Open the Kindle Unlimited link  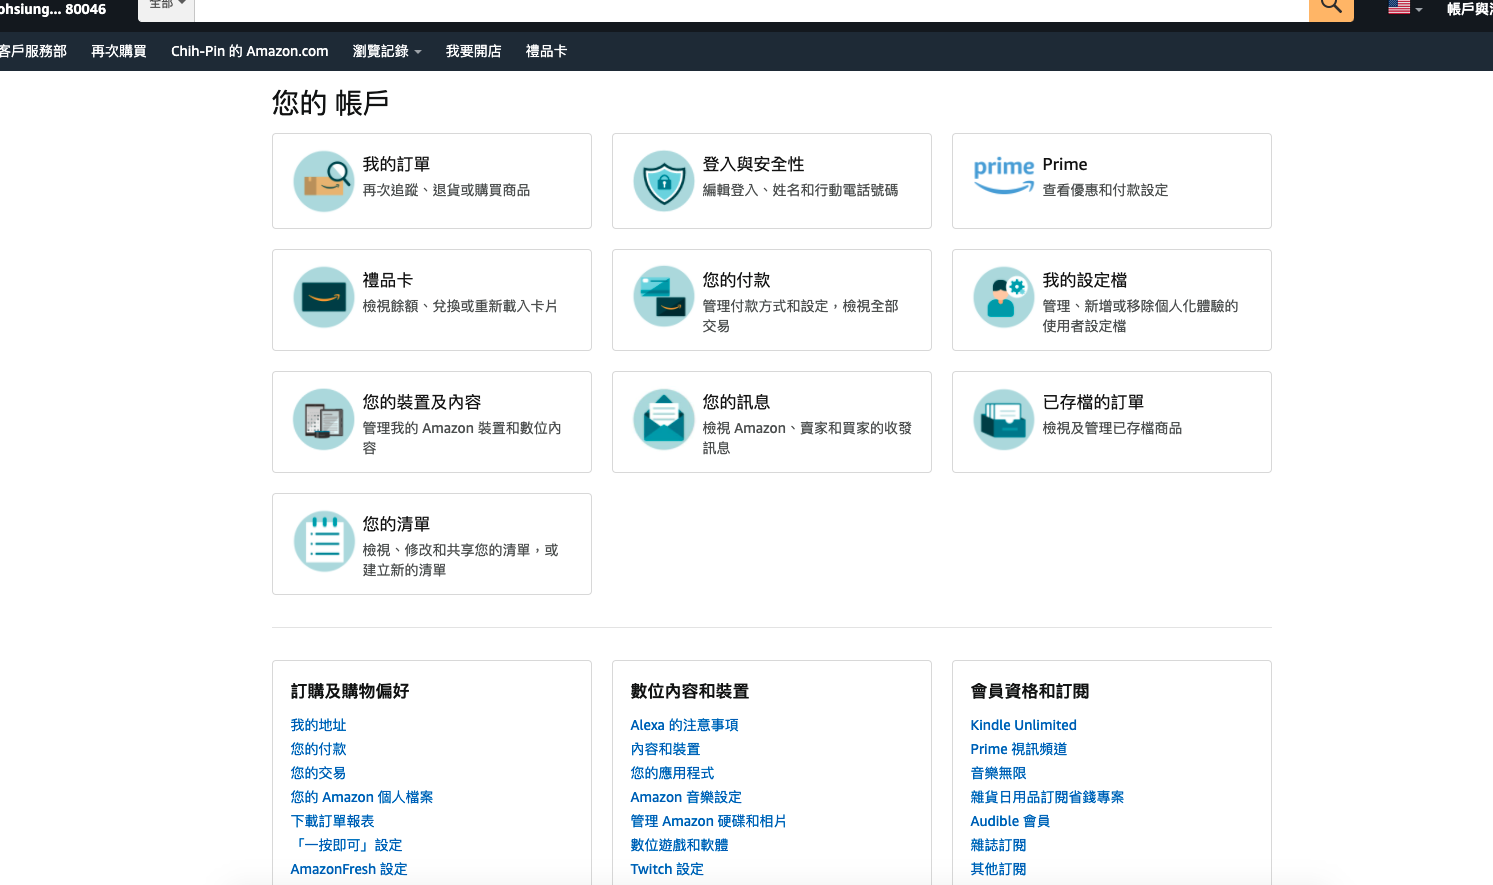pos(1023,725)
